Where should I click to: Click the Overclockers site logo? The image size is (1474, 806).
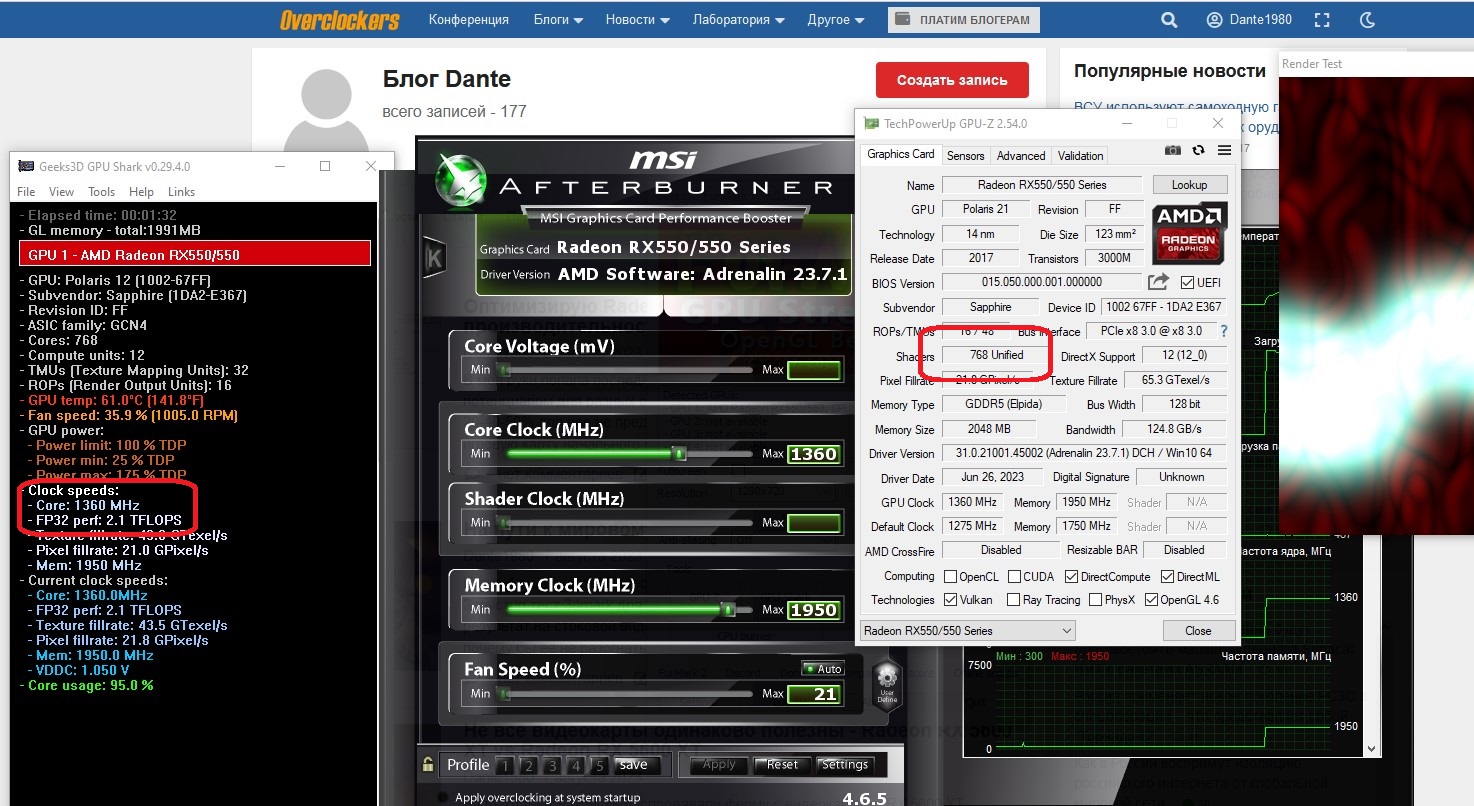point(340,20)
